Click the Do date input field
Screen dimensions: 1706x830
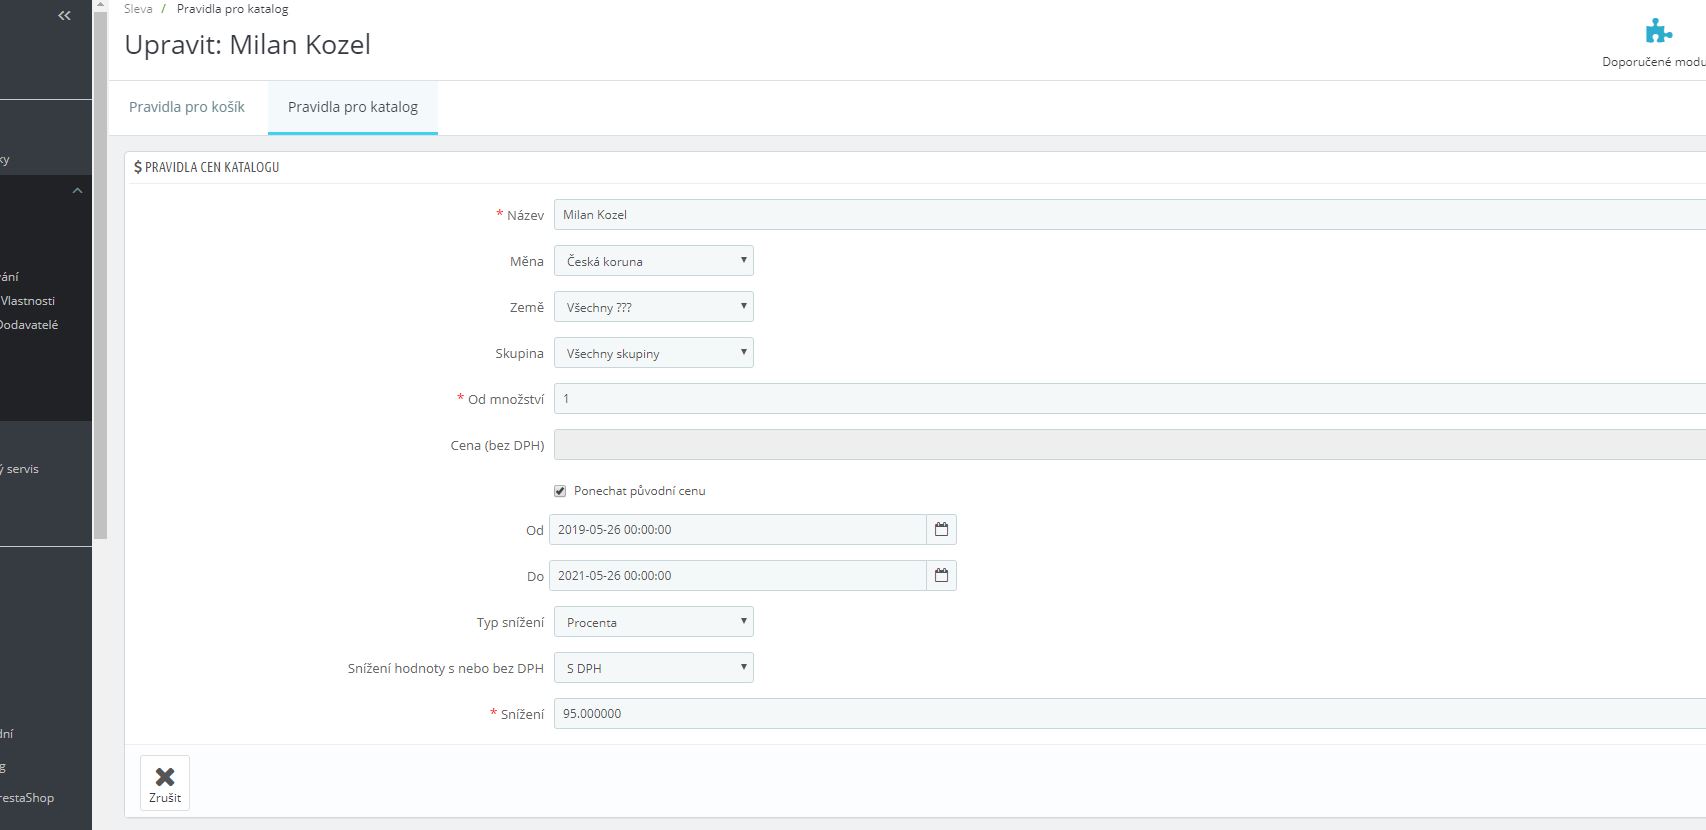coord(738,575)
